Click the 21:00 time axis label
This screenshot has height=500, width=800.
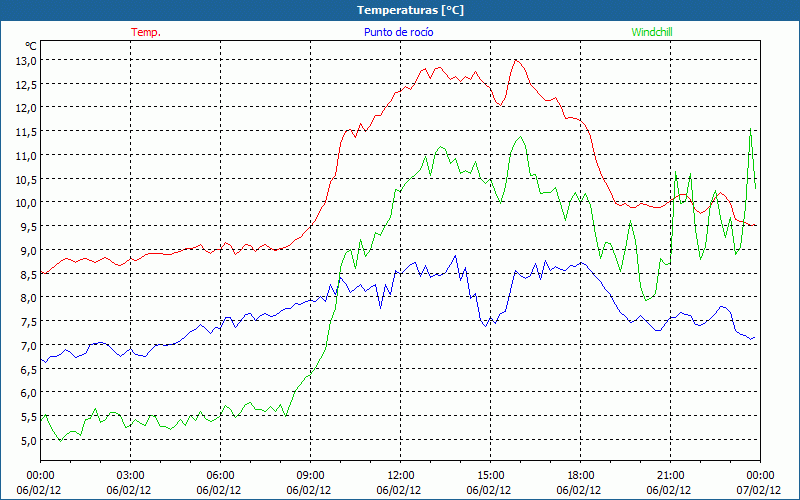670,475
